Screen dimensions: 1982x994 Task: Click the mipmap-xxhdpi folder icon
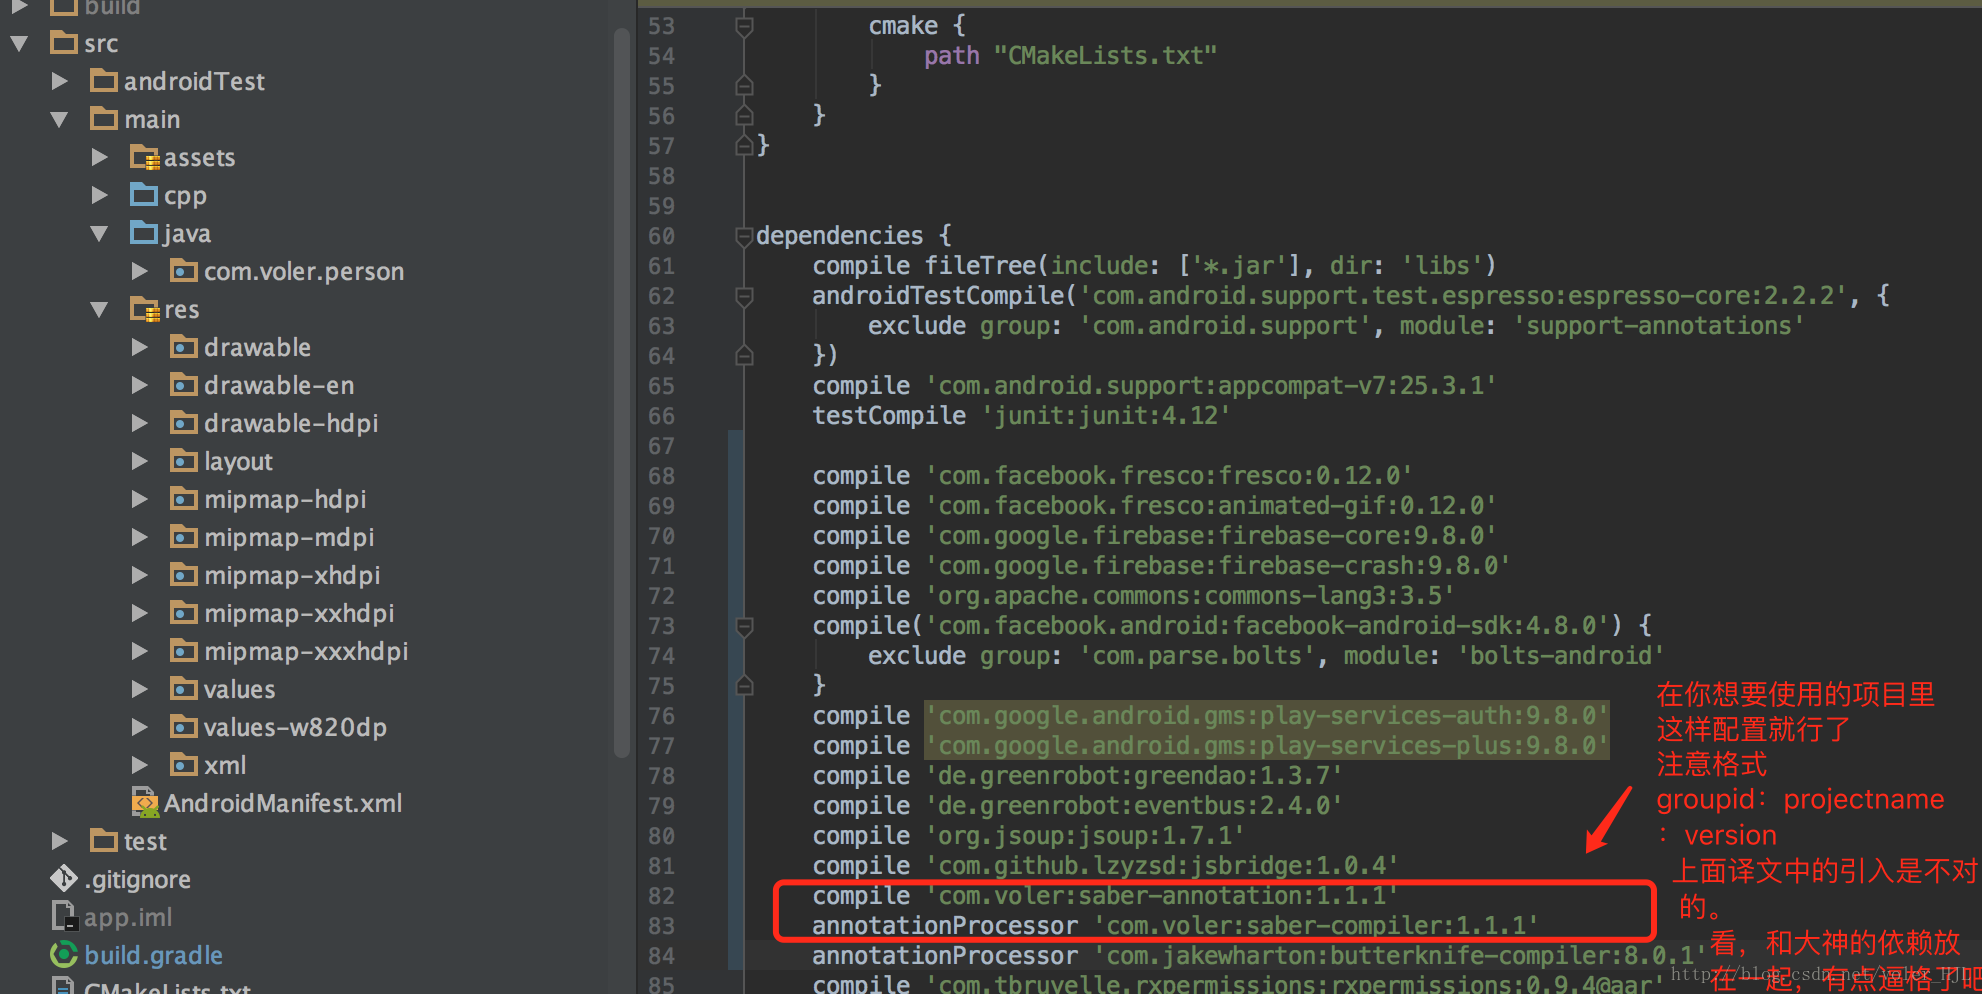[x=184, y=612]
